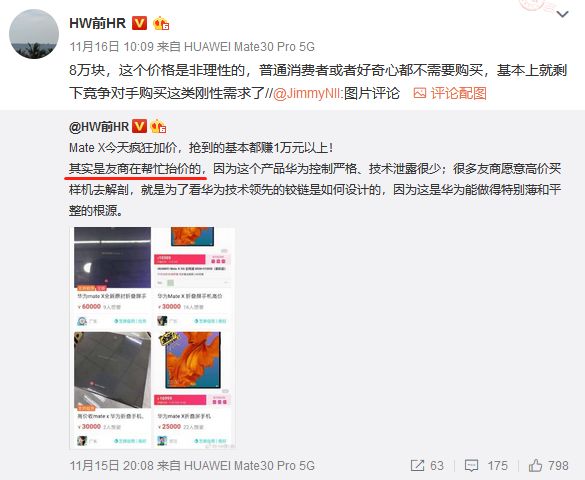Open the HW前HR username in the header
Image resolution: width=585 pixels, height=480 pixels.
pos(98,23)
